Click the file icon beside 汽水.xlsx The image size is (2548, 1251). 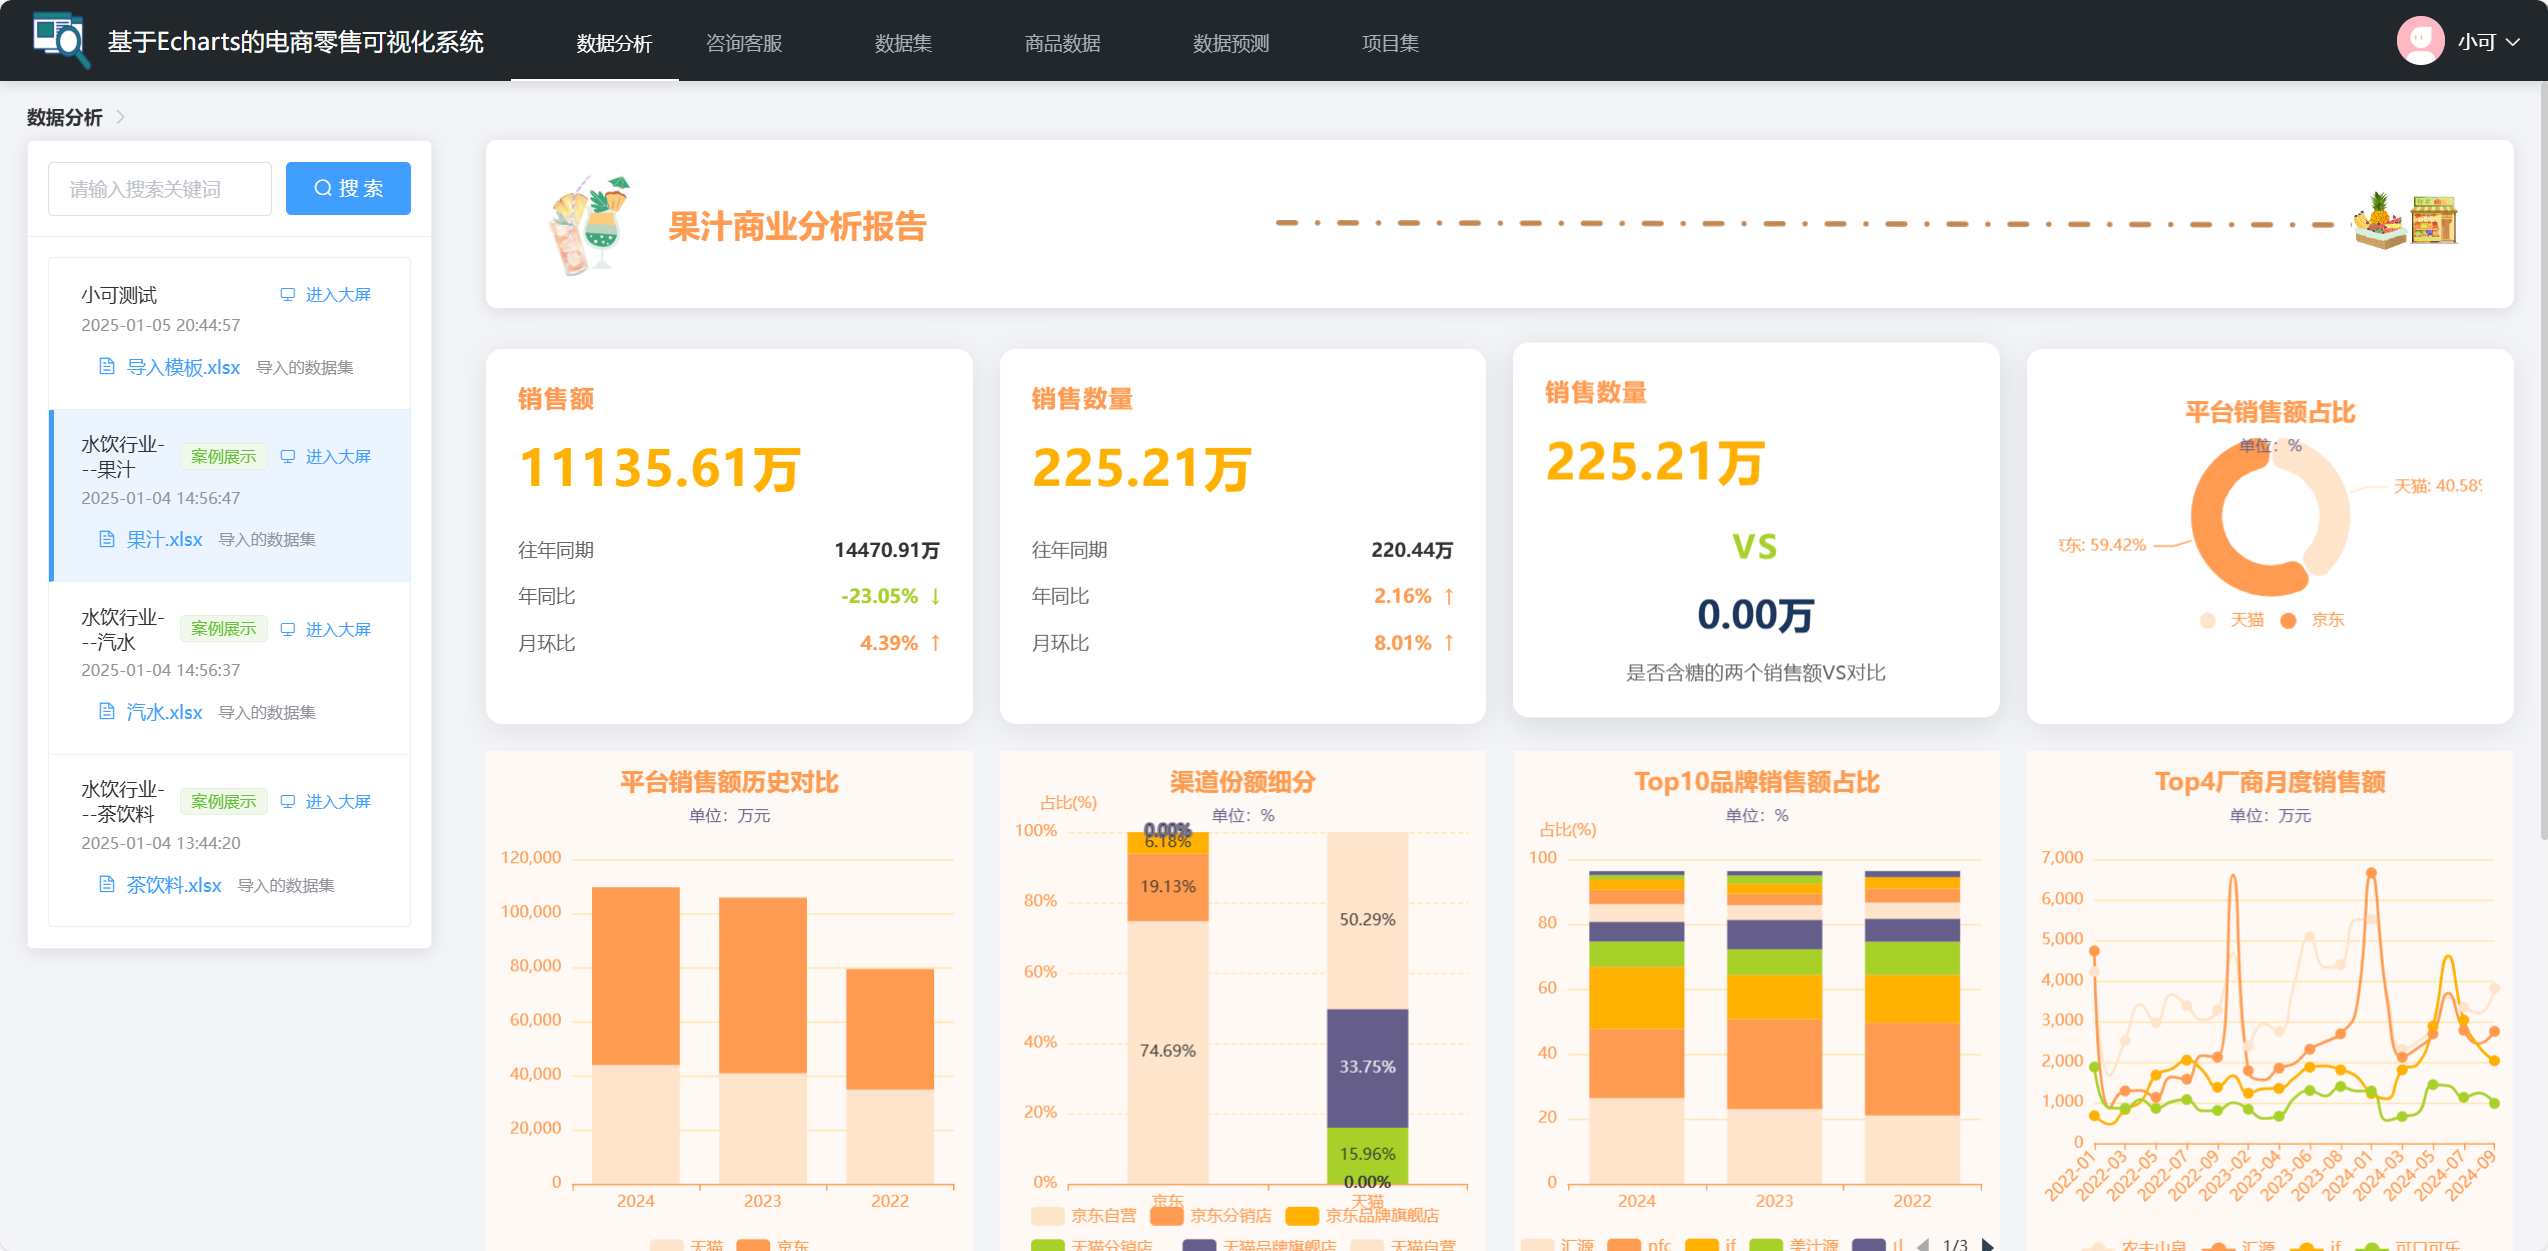click(107, 711)
